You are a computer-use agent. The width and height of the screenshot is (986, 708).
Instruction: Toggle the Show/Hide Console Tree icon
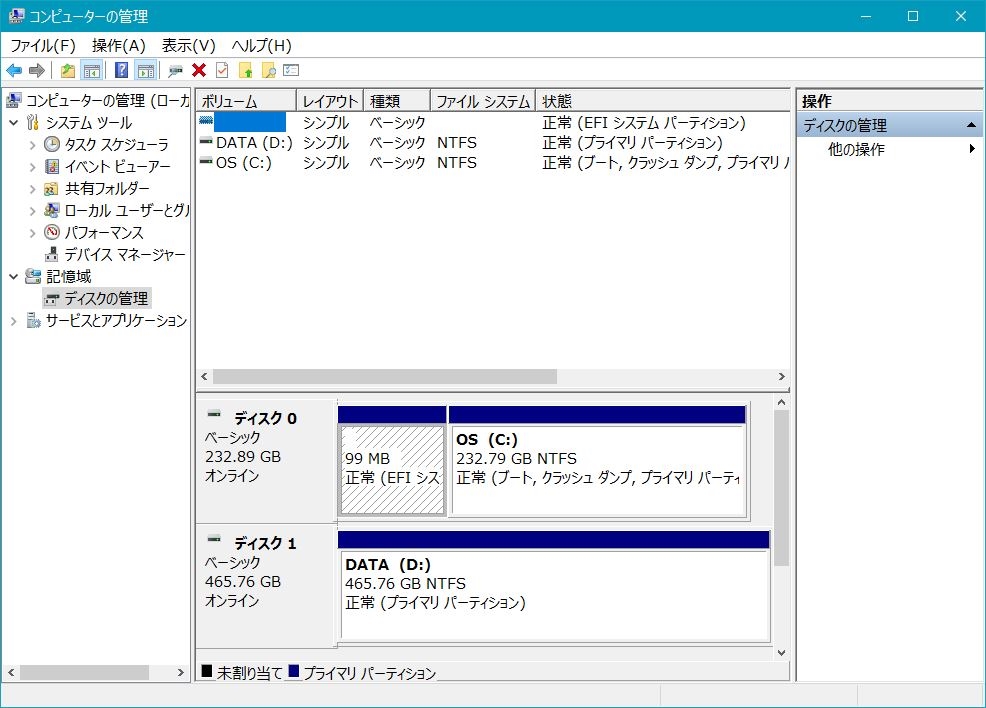point(92,70)
